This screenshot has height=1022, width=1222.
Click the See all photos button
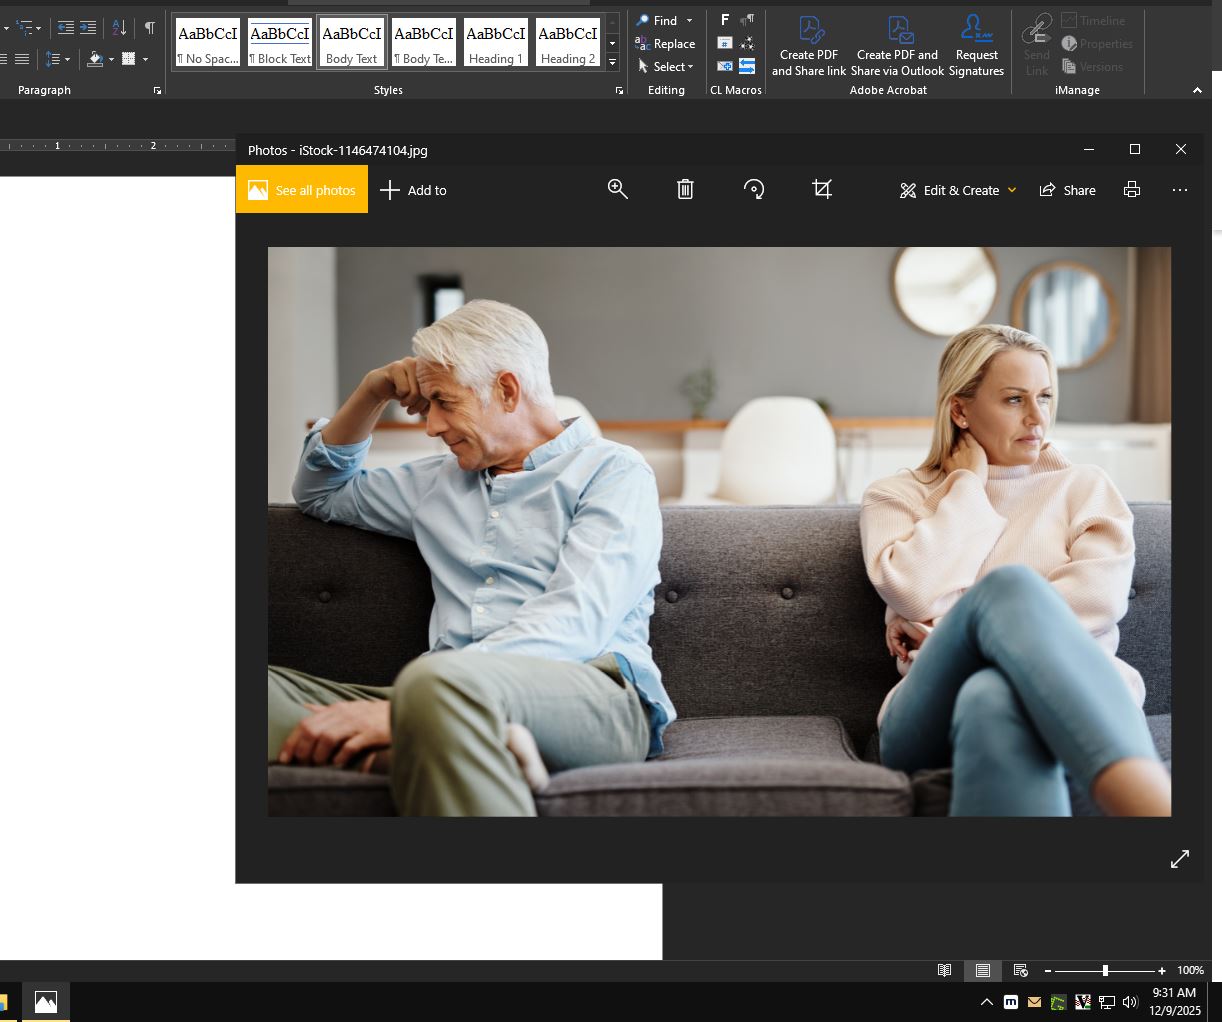click(302, 190)
